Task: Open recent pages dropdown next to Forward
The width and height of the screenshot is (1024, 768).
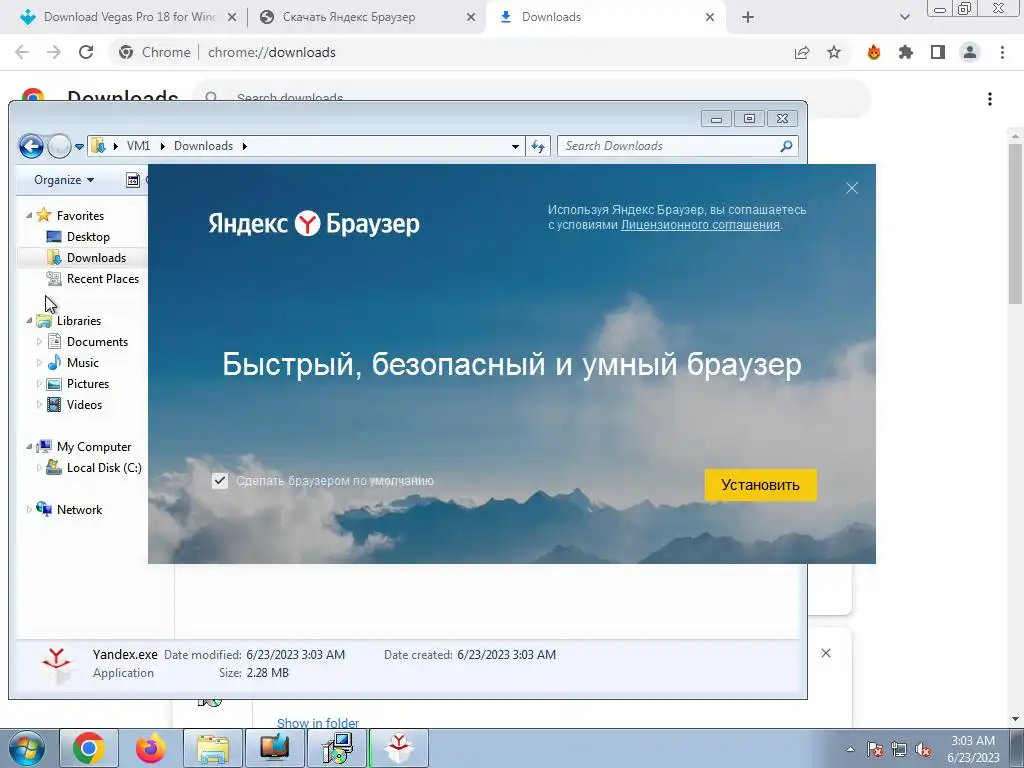Action: 79,147
